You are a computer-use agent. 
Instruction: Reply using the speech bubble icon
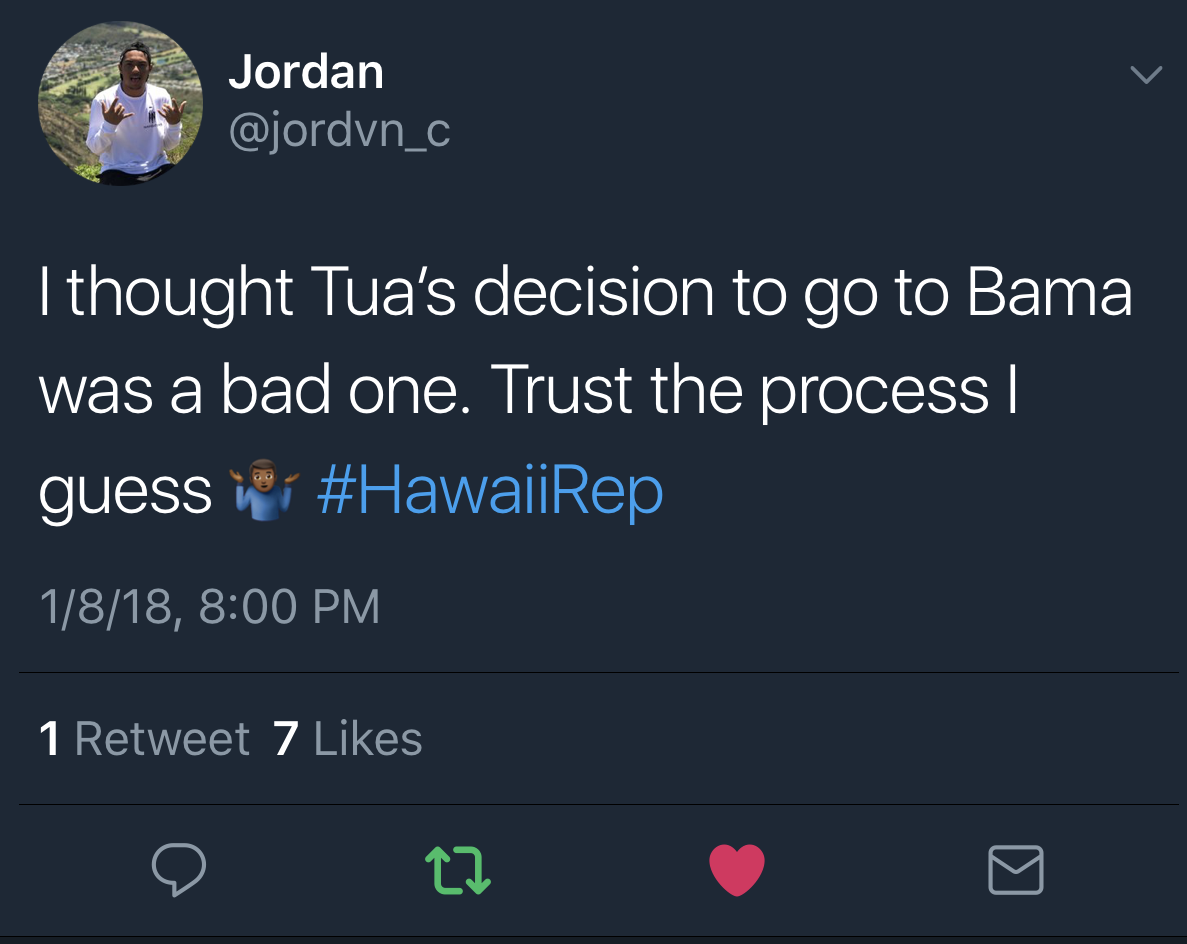pos(179,869)
